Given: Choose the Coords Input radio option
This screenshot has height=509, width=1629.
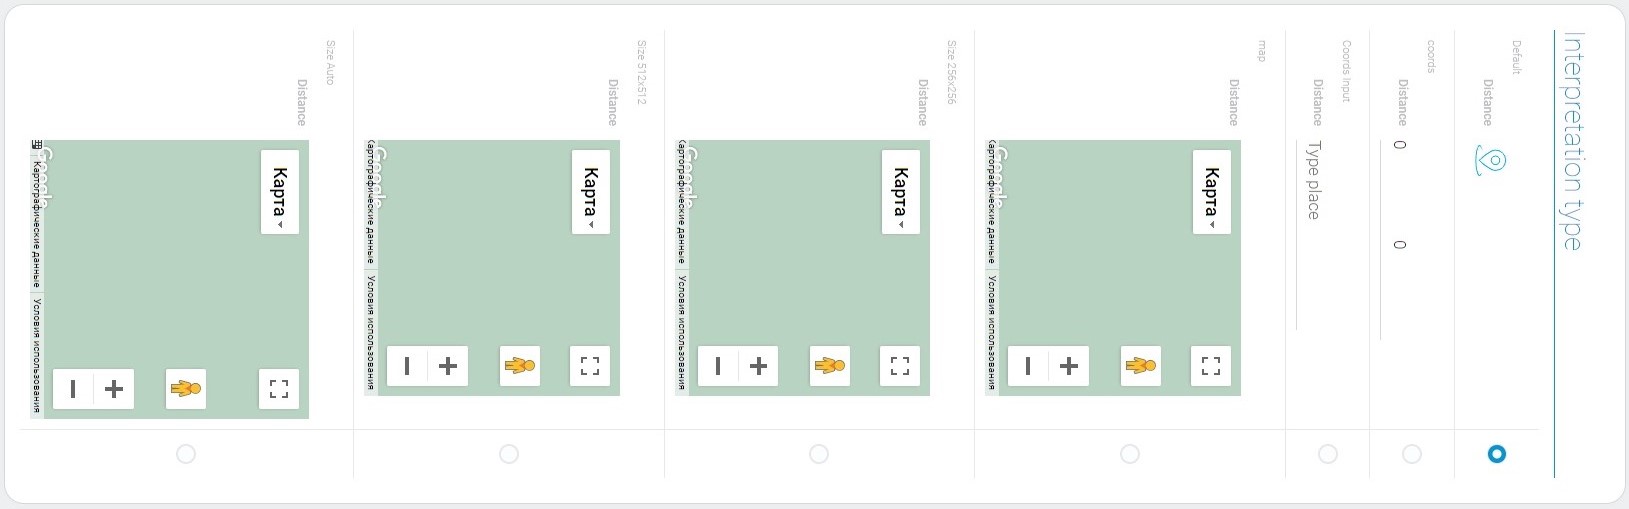Looking at the screenshot, I should (x=1327, y=454).
